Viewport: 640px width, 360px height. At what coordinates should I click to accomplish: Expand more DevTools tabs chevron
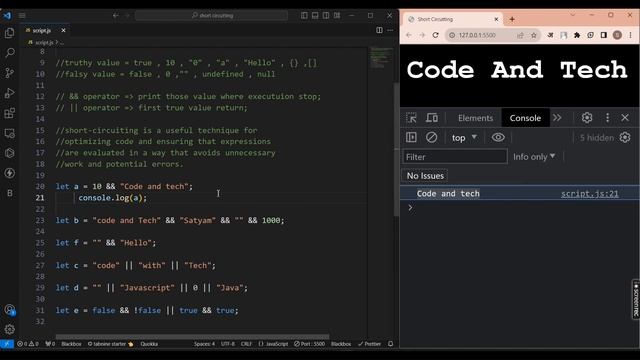pos(557,118)
